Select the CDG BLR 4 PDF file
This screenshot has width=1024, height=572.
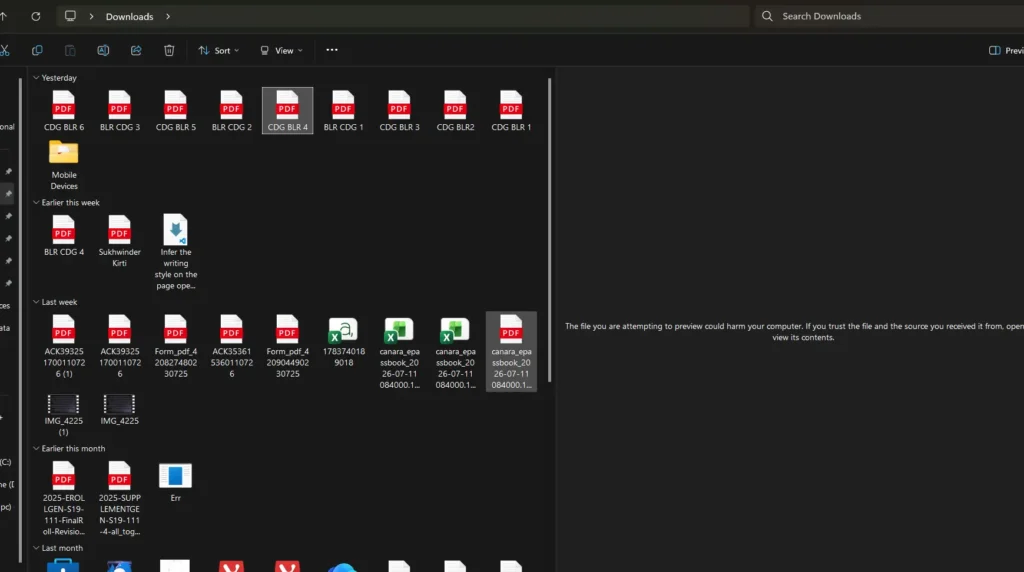[x=287, y=110]
